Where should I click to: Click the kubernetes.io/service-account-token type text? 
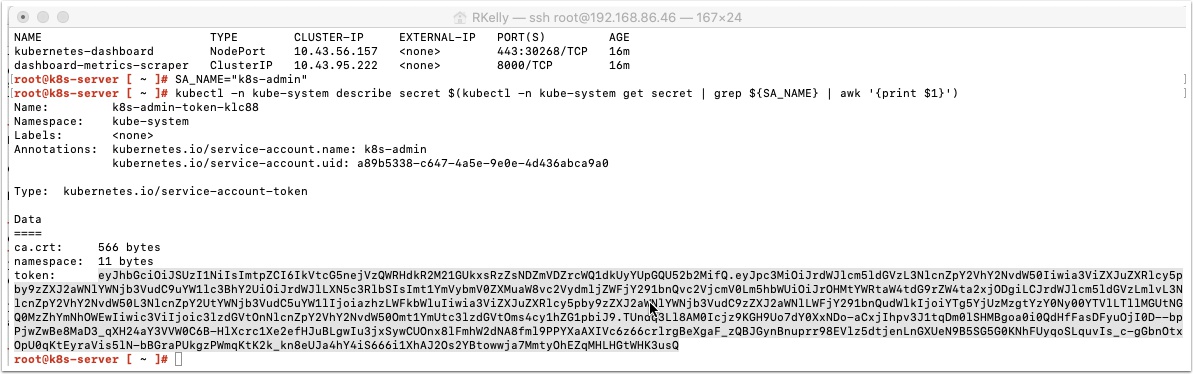(185, 192)
